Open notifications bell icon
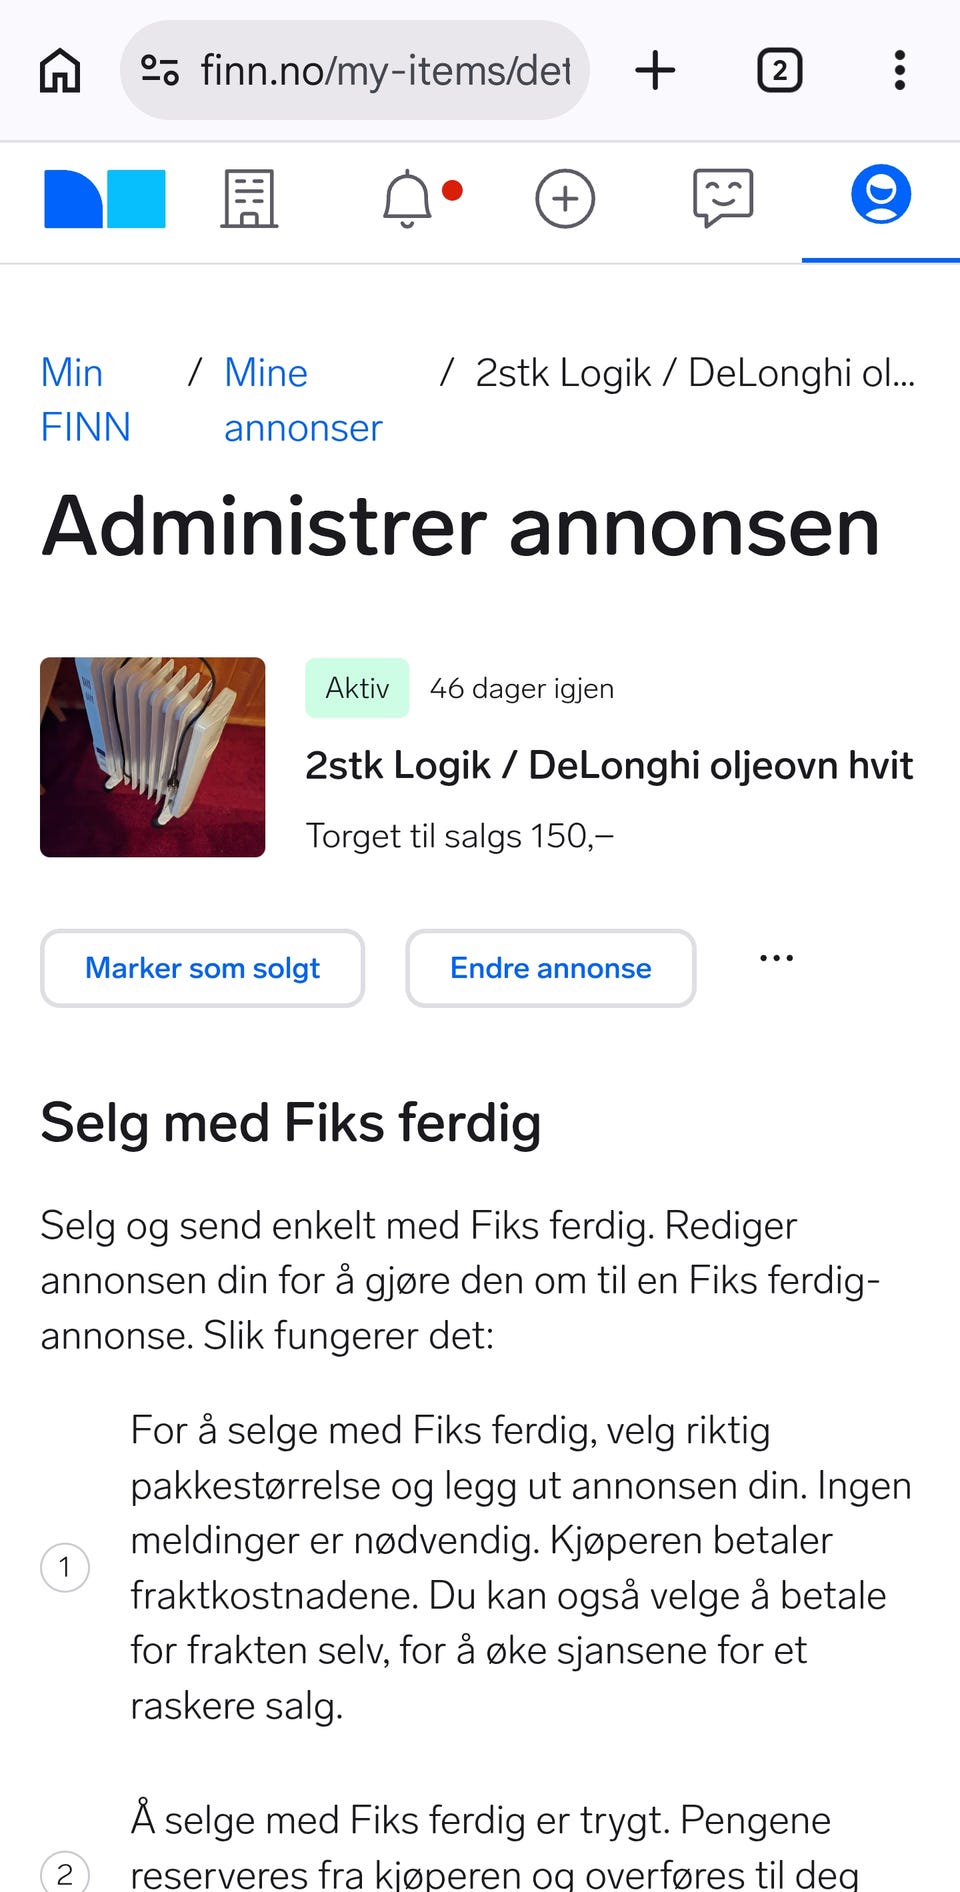The height and width of the screenshot is (1892, 960). pos(408,199)
